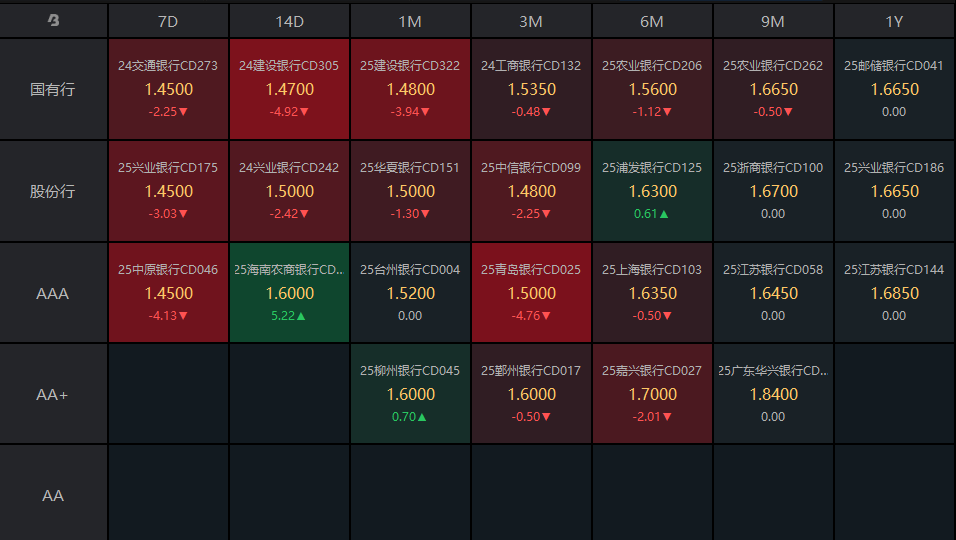Open the 25农业银行CD262 cell
Screen dimensions: 956x540
[x=773, y=89]
